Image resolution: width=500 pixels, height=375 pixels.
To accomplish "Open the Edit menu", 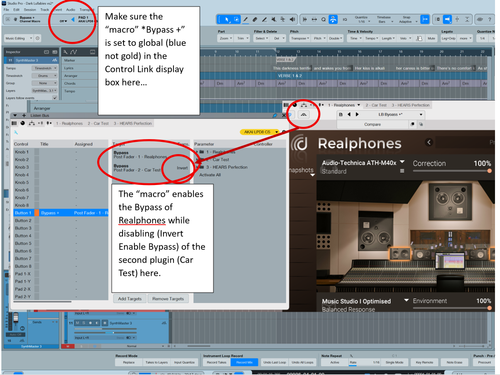I will (x=16, y=10).
